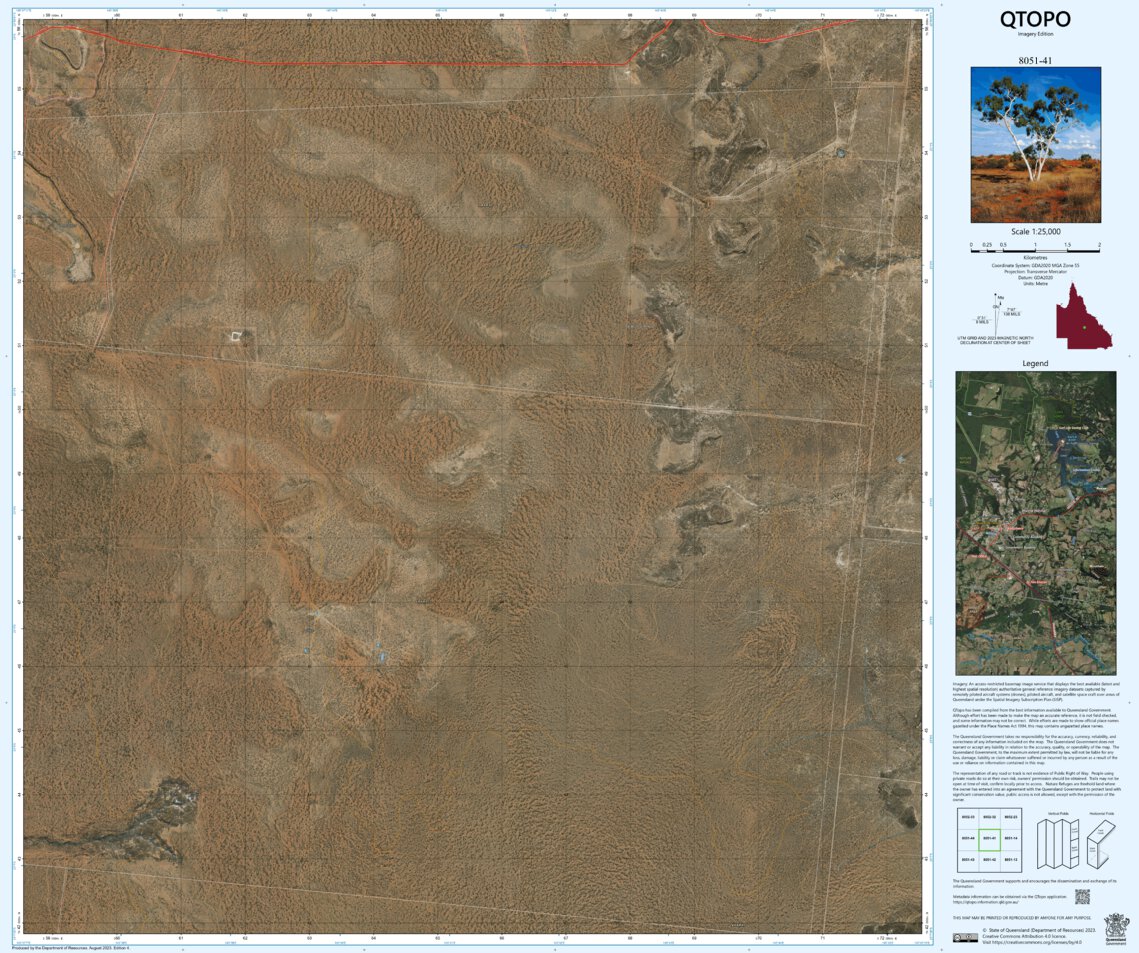Click the QR code for metadata information

click(x=1082, y=896)
